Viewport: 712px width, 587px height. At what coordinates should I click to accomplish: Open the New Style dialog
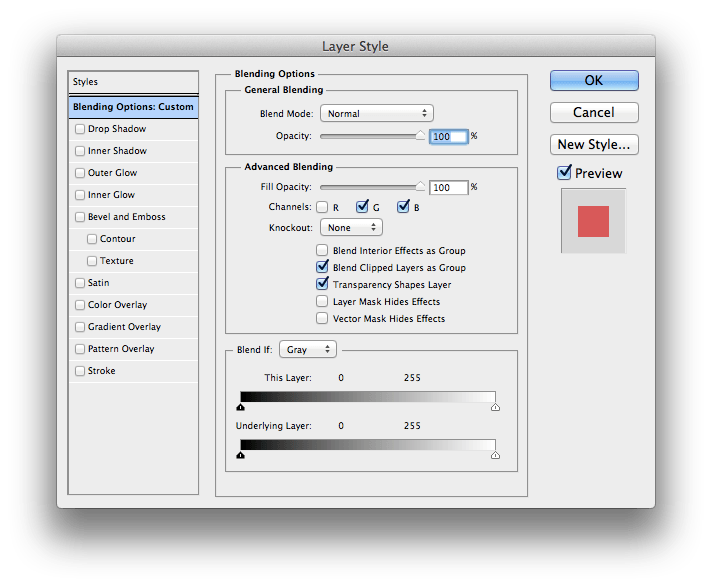594,144
